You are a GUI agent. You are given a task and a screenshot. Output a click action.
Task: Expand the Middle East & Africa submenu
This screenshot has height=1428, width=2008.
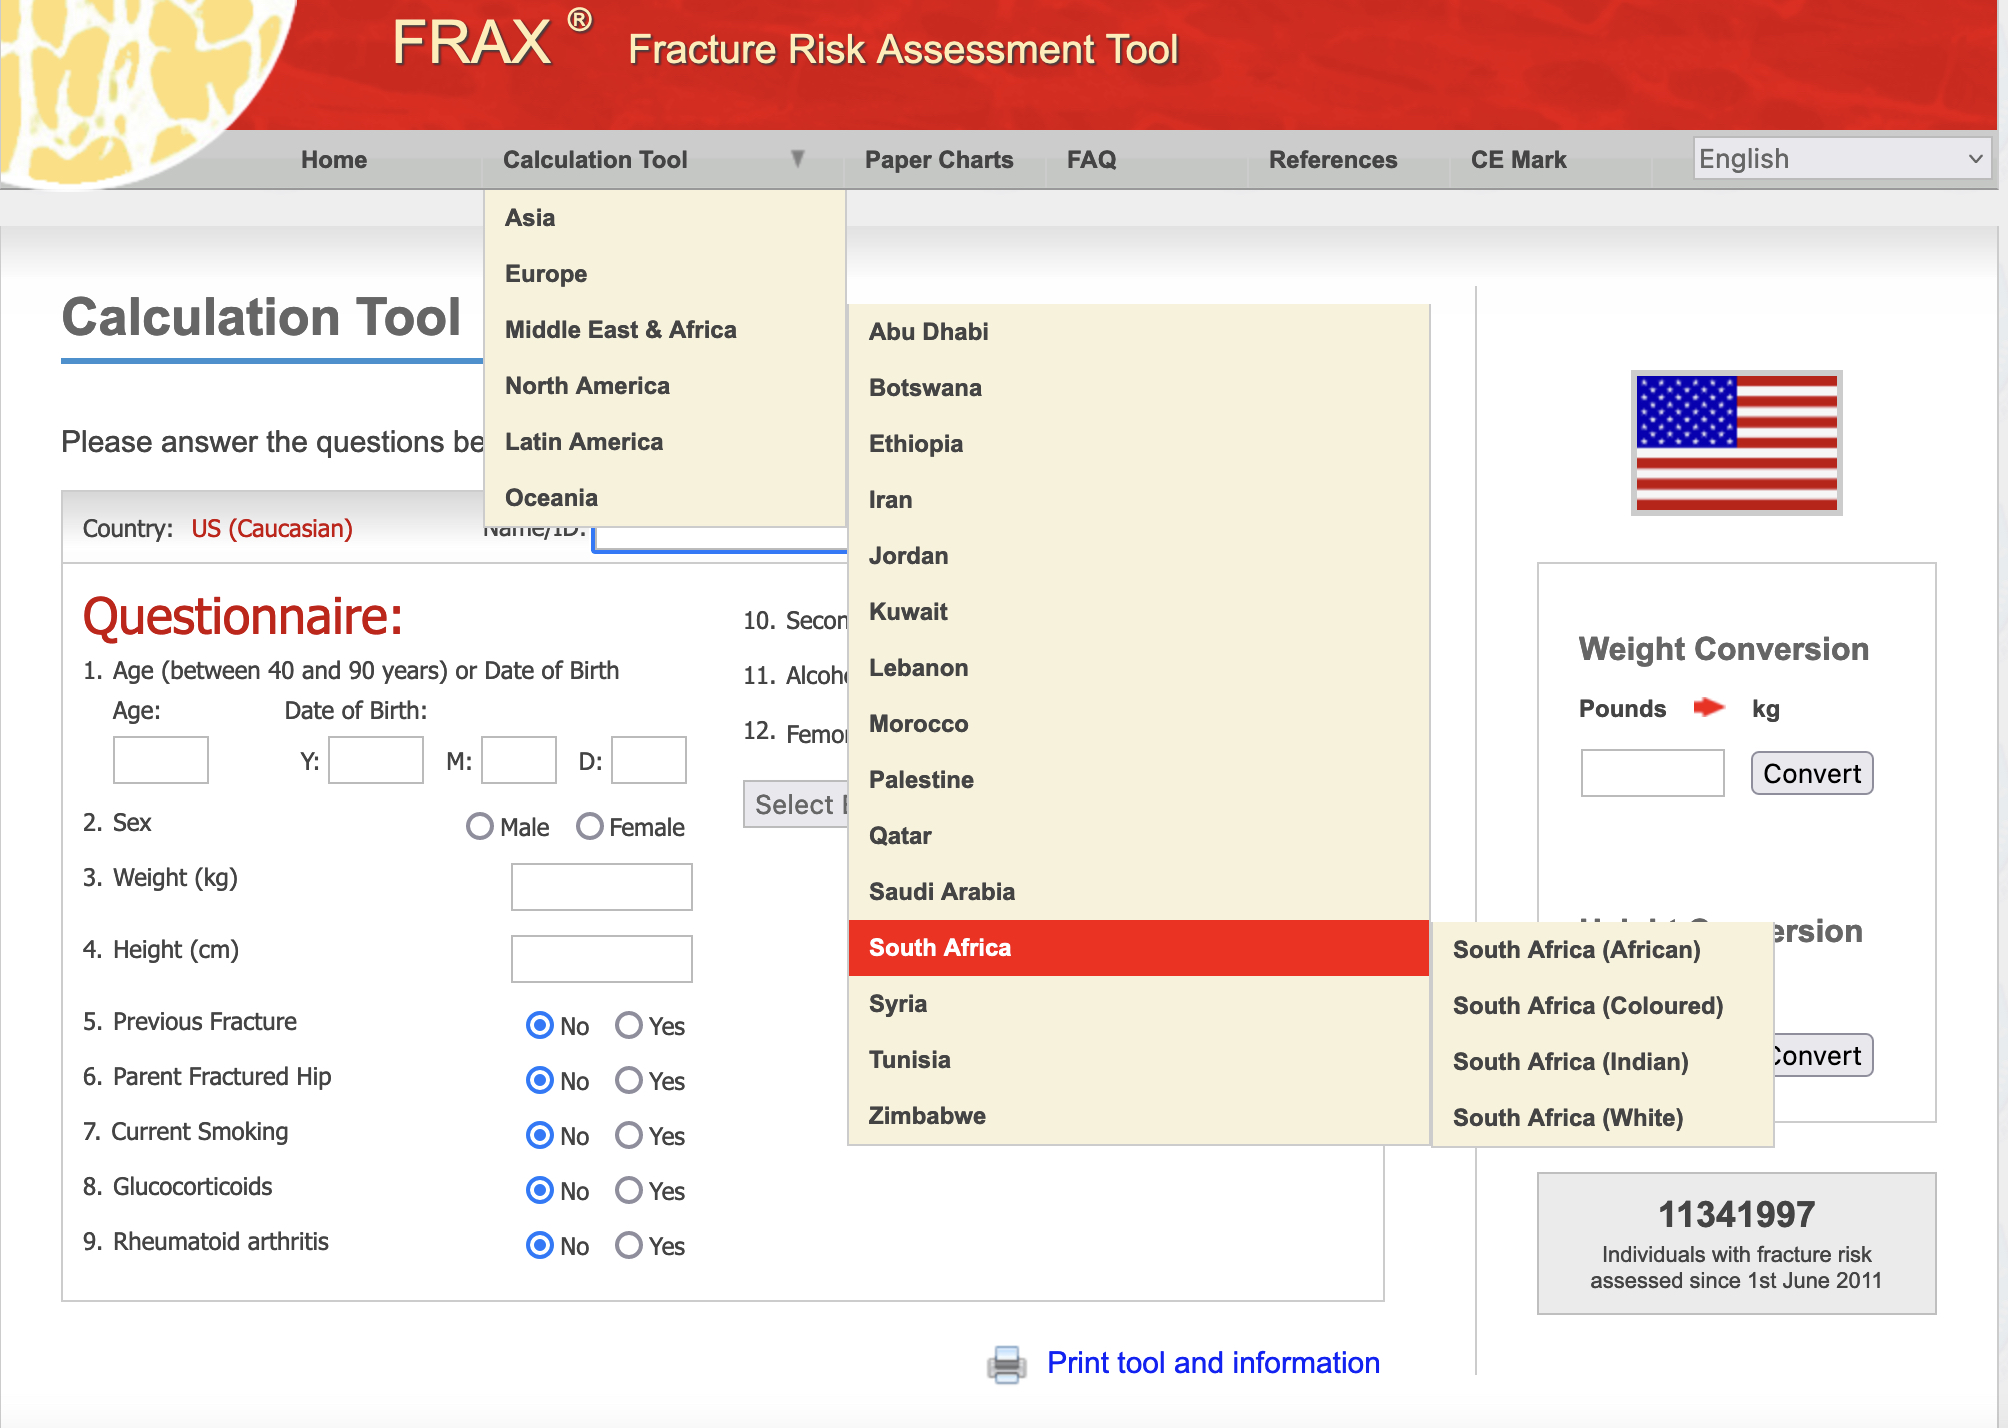pos(665,330)
